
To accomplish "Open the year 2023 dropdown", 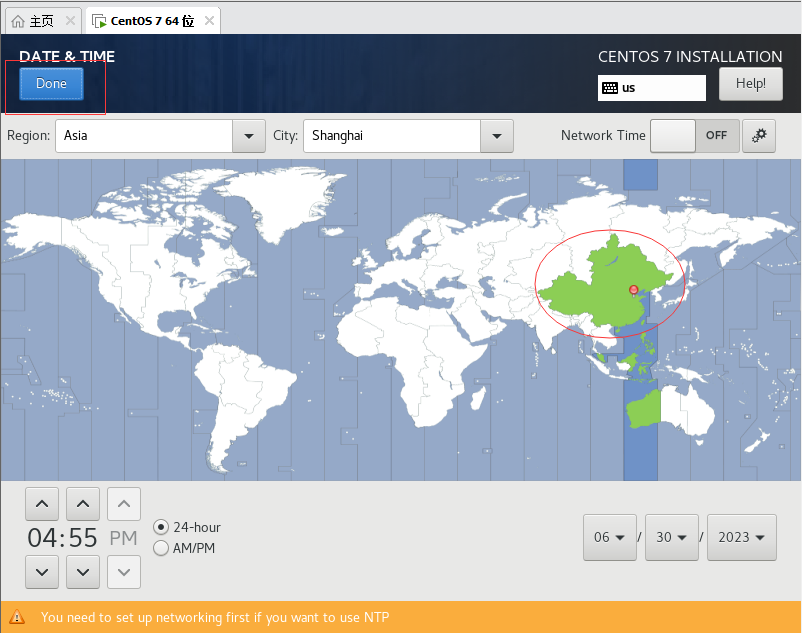I will pyautogui.click(x=742, y=537).
